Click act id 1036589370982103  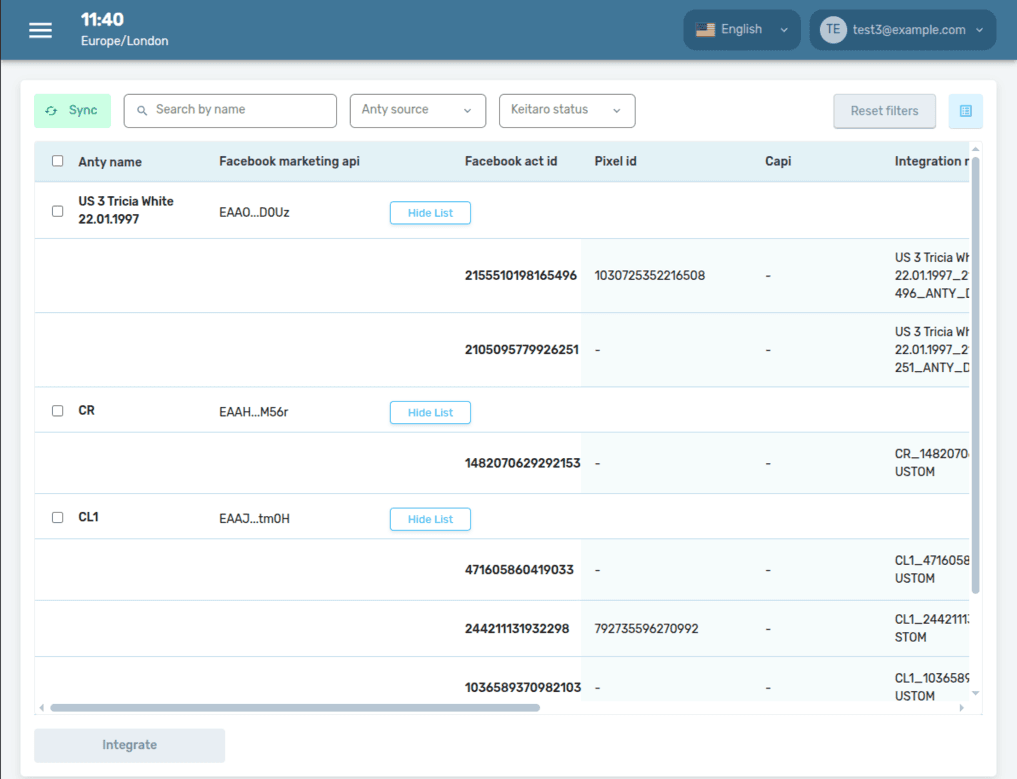point(523,688)
